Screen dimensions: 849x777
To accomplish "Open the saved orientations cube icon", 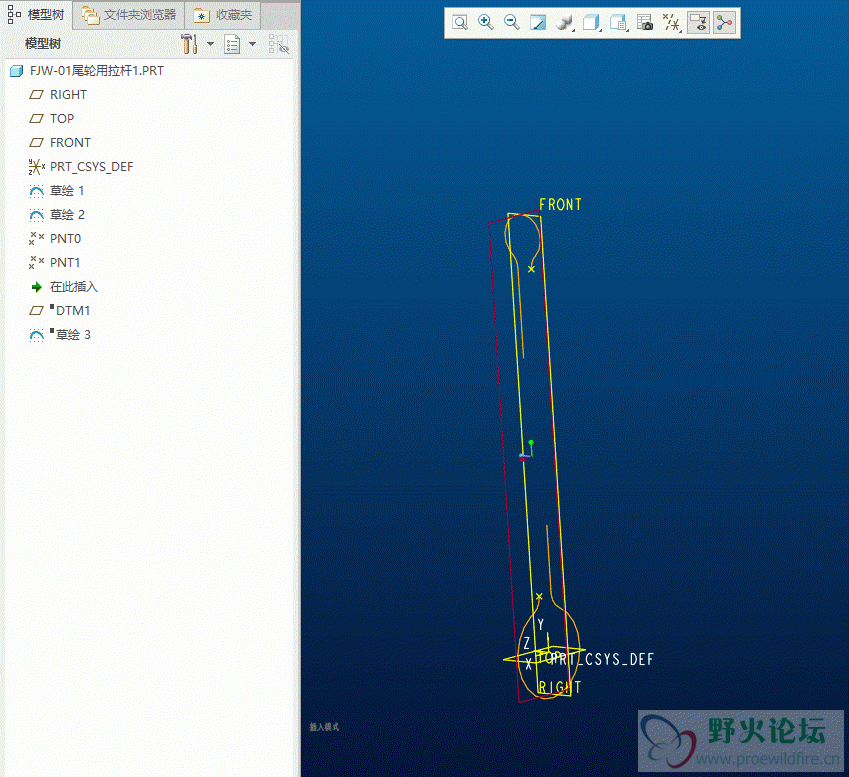I will [x=591, y=23].
